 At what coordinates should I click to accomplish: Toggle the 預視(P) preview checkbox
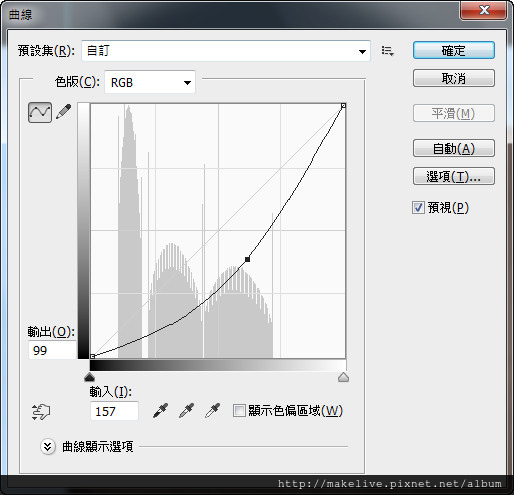(x=418, y=208)
